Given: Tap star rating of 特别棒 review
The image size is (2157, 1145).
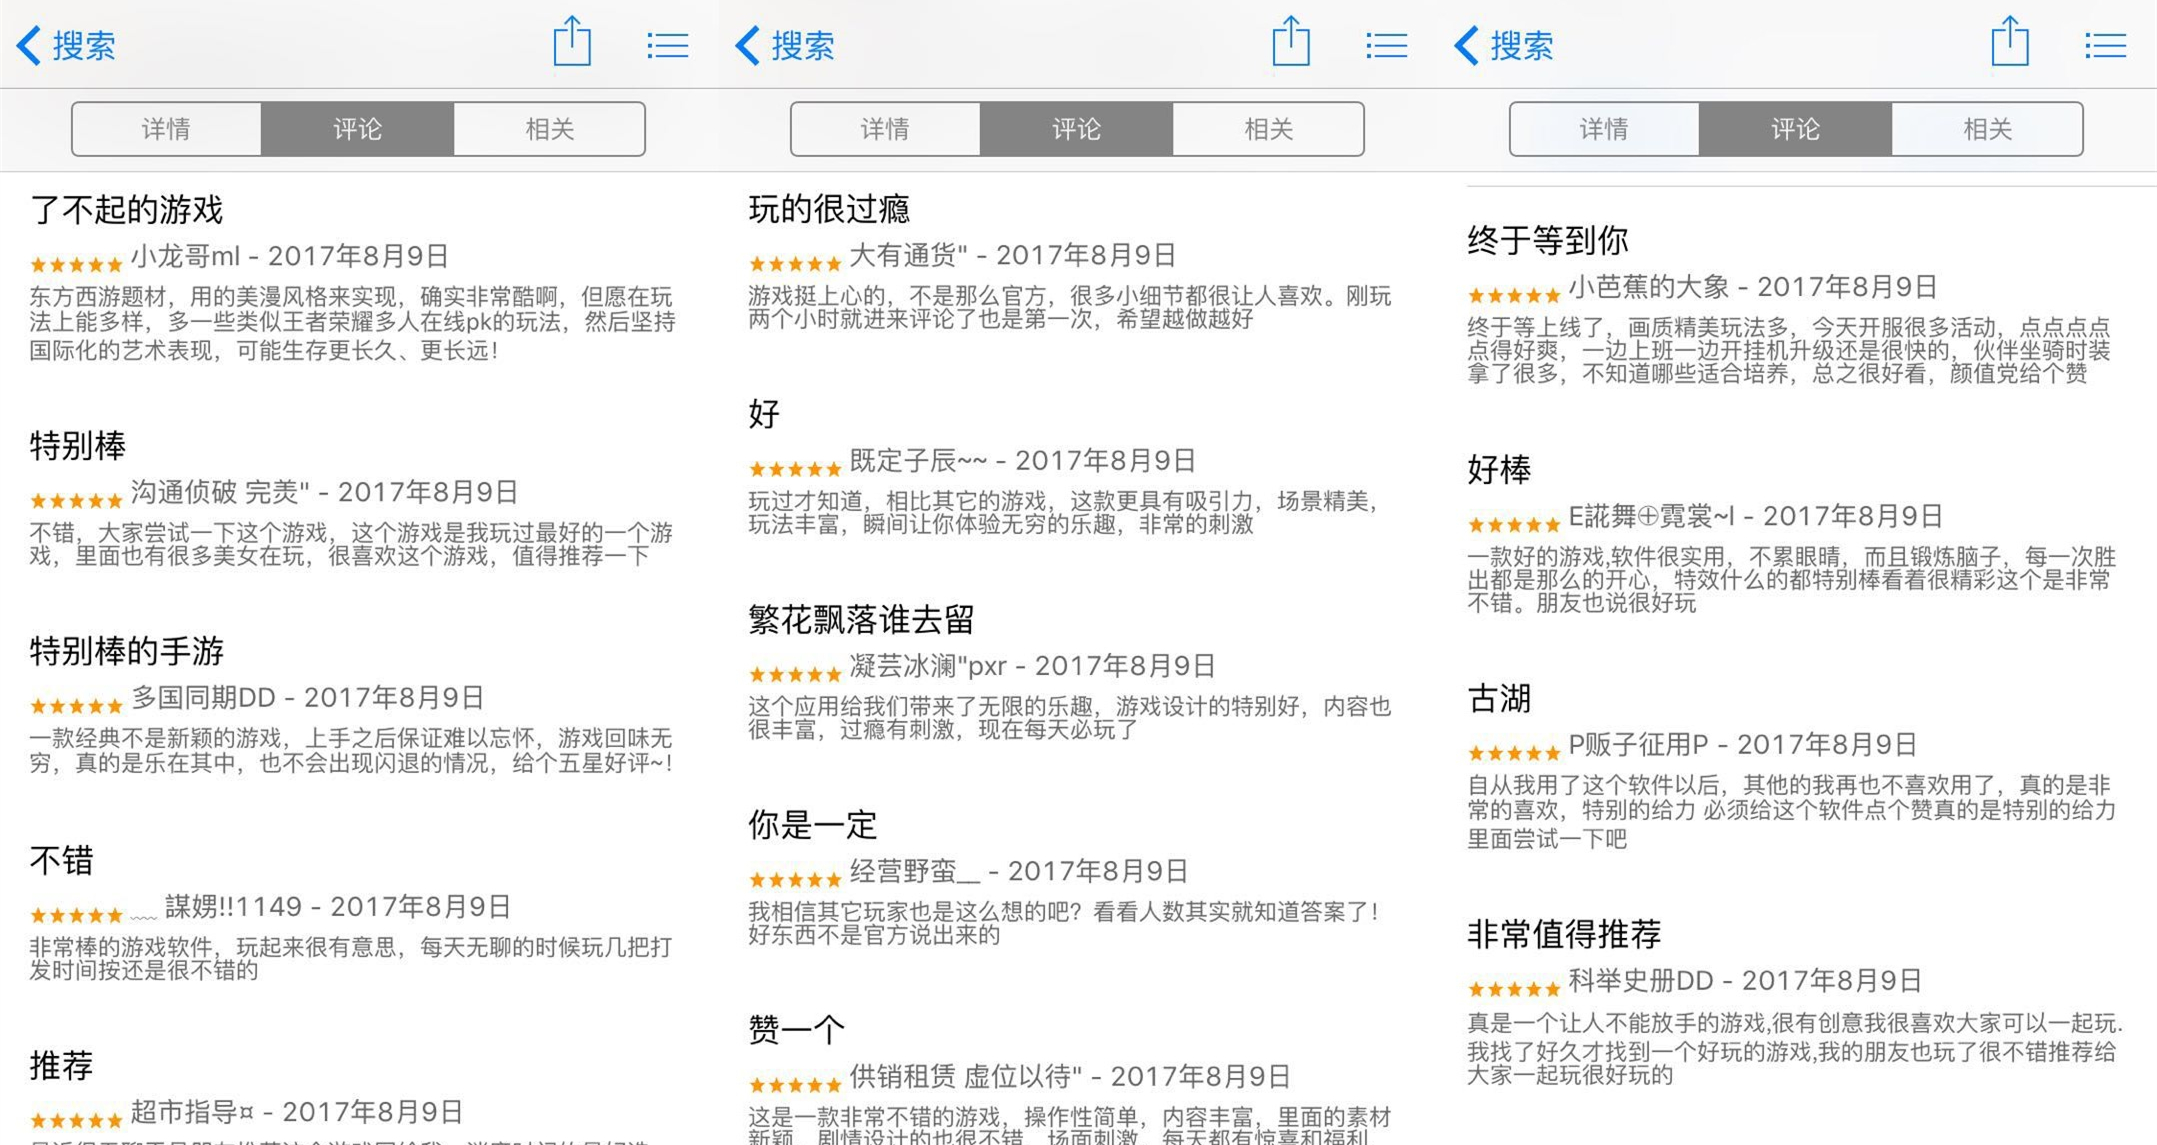Looking at the screenshot, I should point(76,500).
